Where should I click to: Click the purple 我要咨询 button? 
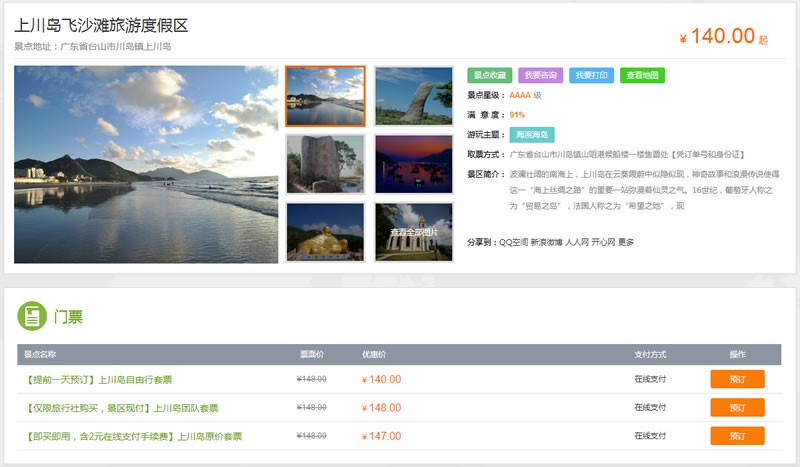point(540,75)
